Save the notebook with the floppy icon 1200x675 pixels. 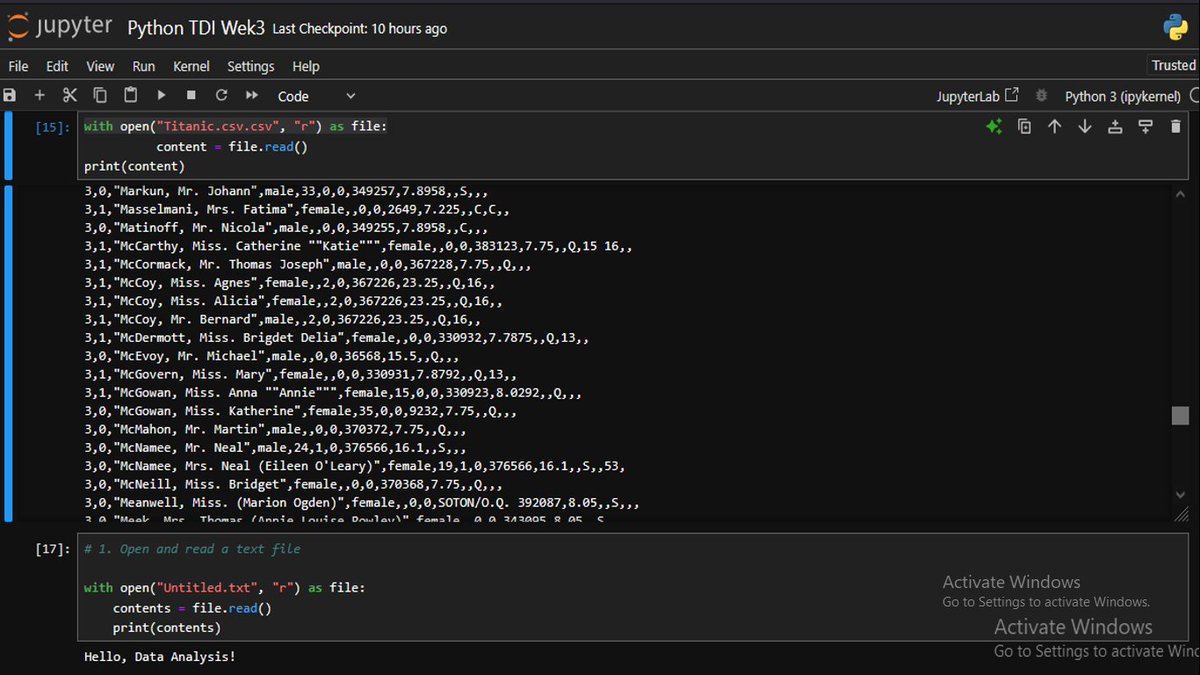[10, 96]
